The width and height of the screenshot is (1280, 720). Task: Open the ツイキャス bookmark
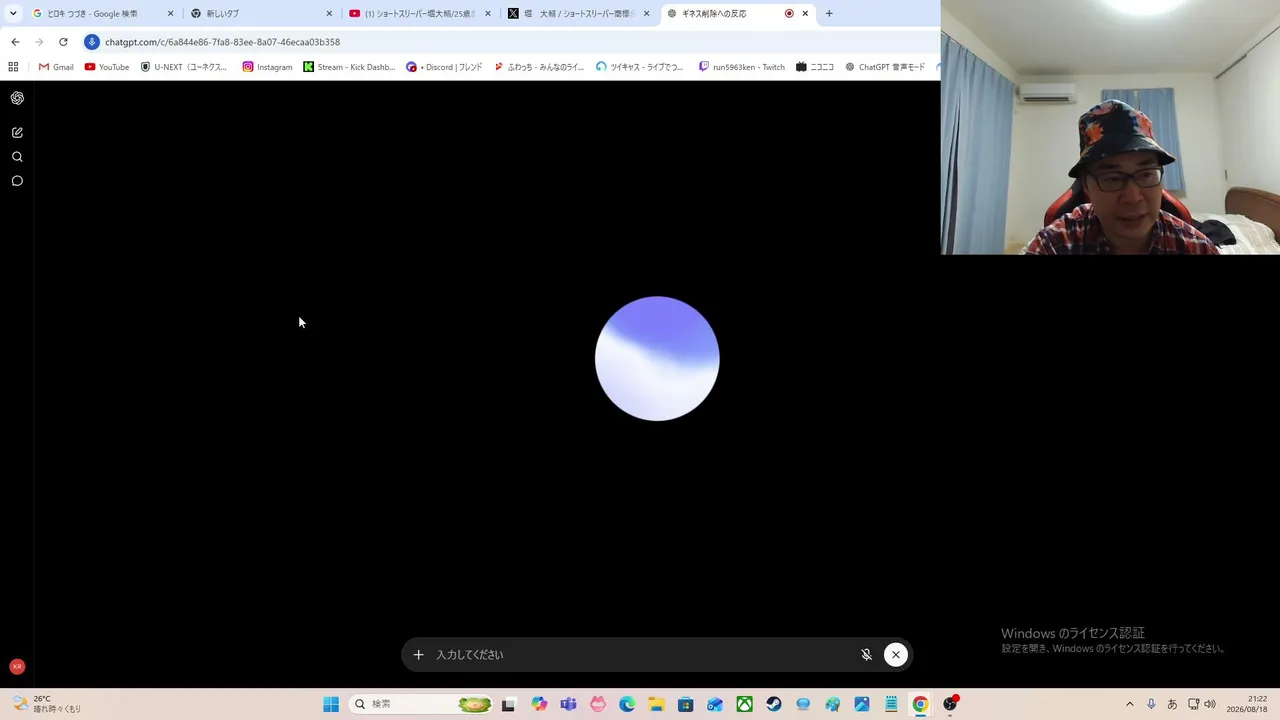click(640, 67)
